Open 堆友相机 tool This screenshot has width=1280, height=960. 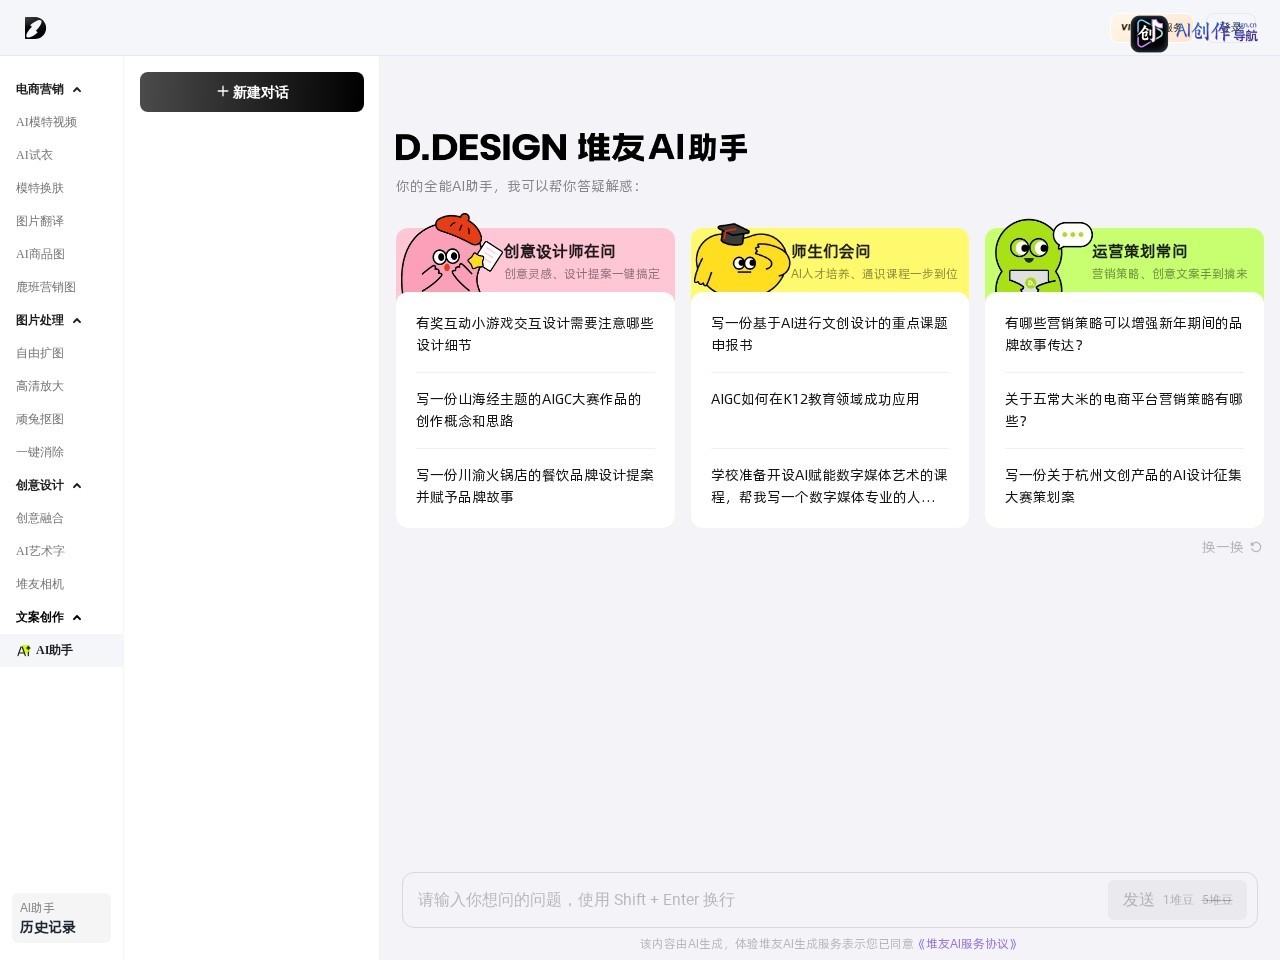coord(40,584)
